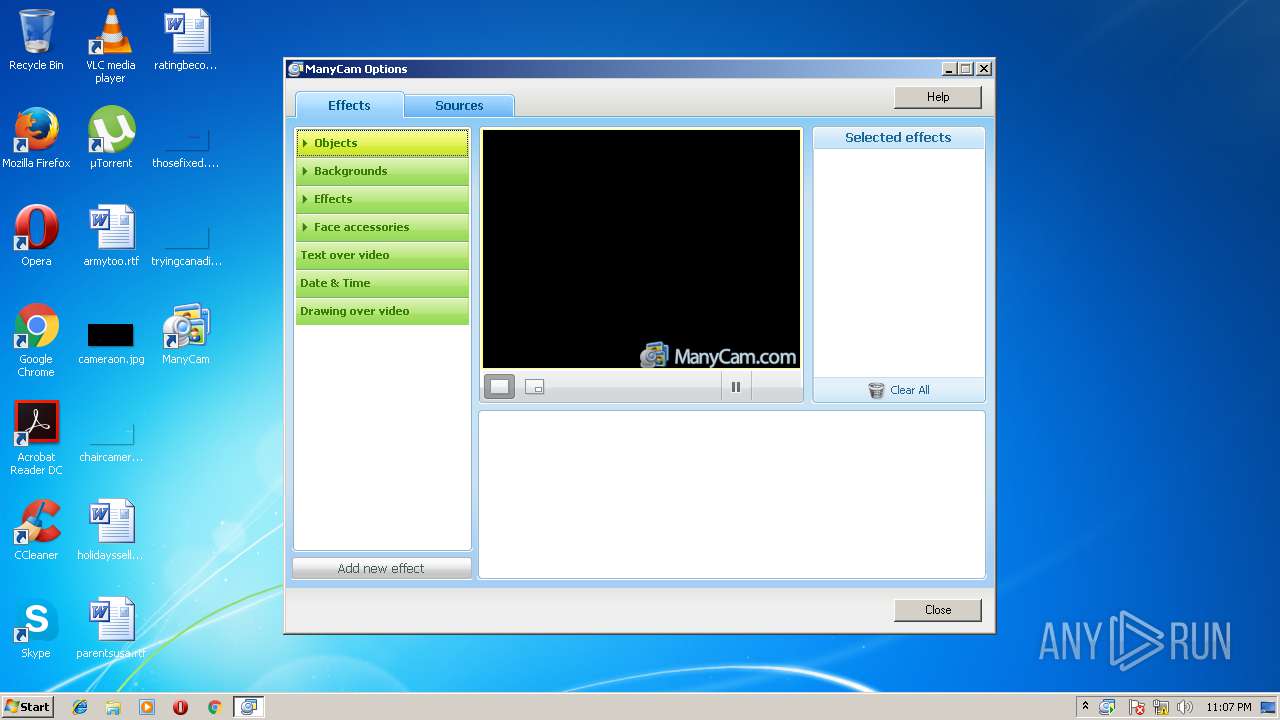
Task: Launch Mozilla Firefox from desktop
Action: click(x=36, y=138)
